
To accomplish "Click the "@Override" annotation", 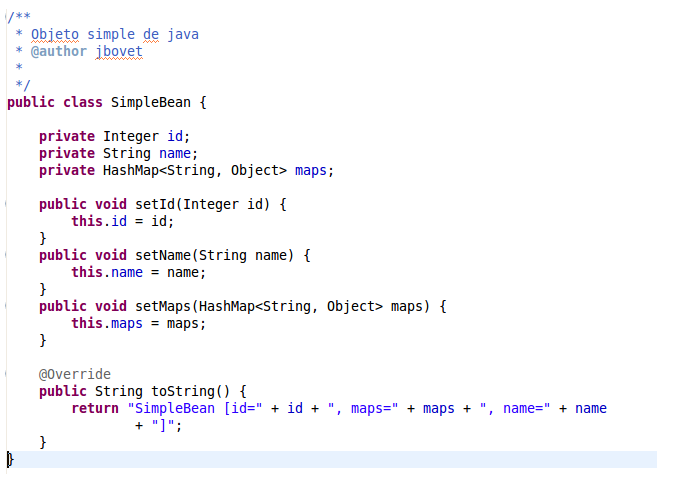I will (x=75, y=374).
